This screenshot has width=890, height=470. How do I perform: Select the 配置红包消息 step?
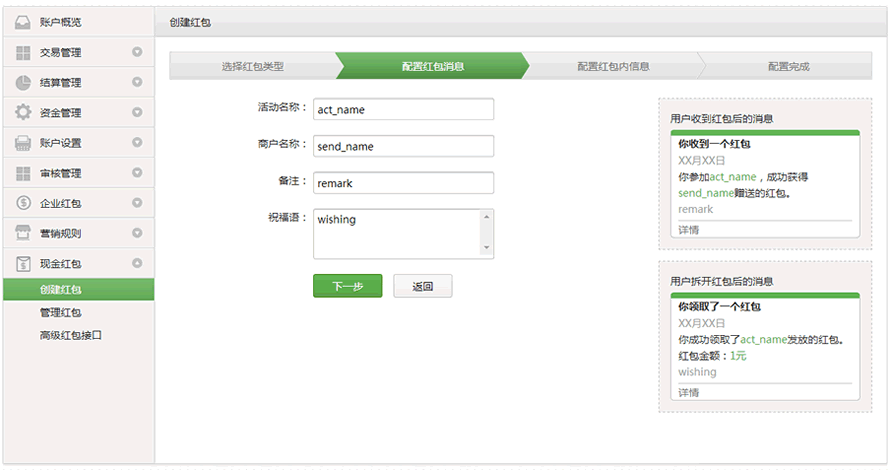point(433,66)
